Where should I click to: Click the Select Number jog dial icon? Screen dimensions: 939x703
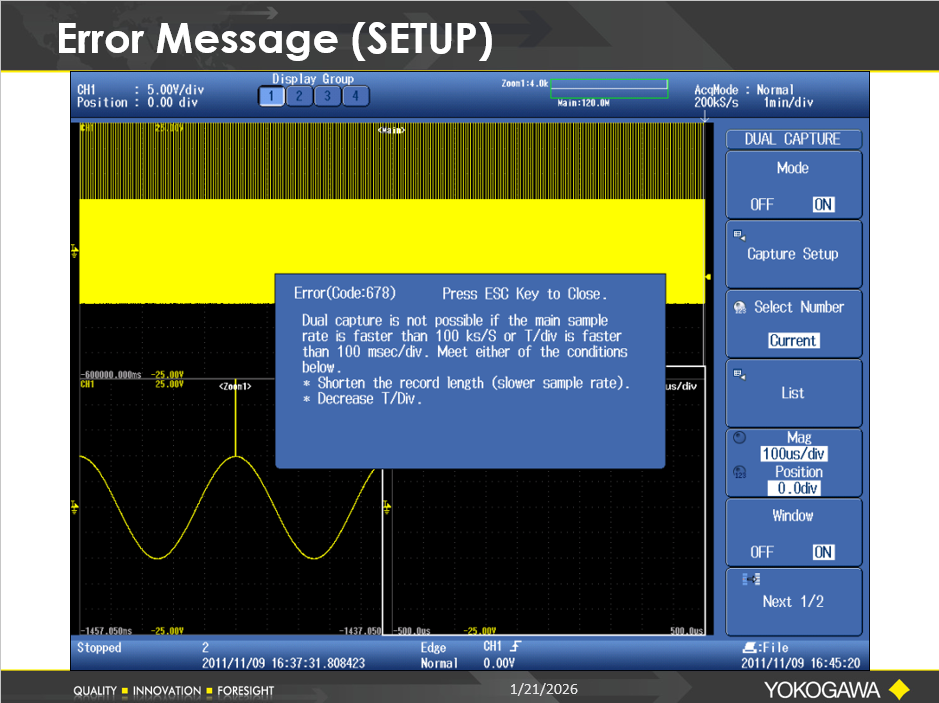739,308
